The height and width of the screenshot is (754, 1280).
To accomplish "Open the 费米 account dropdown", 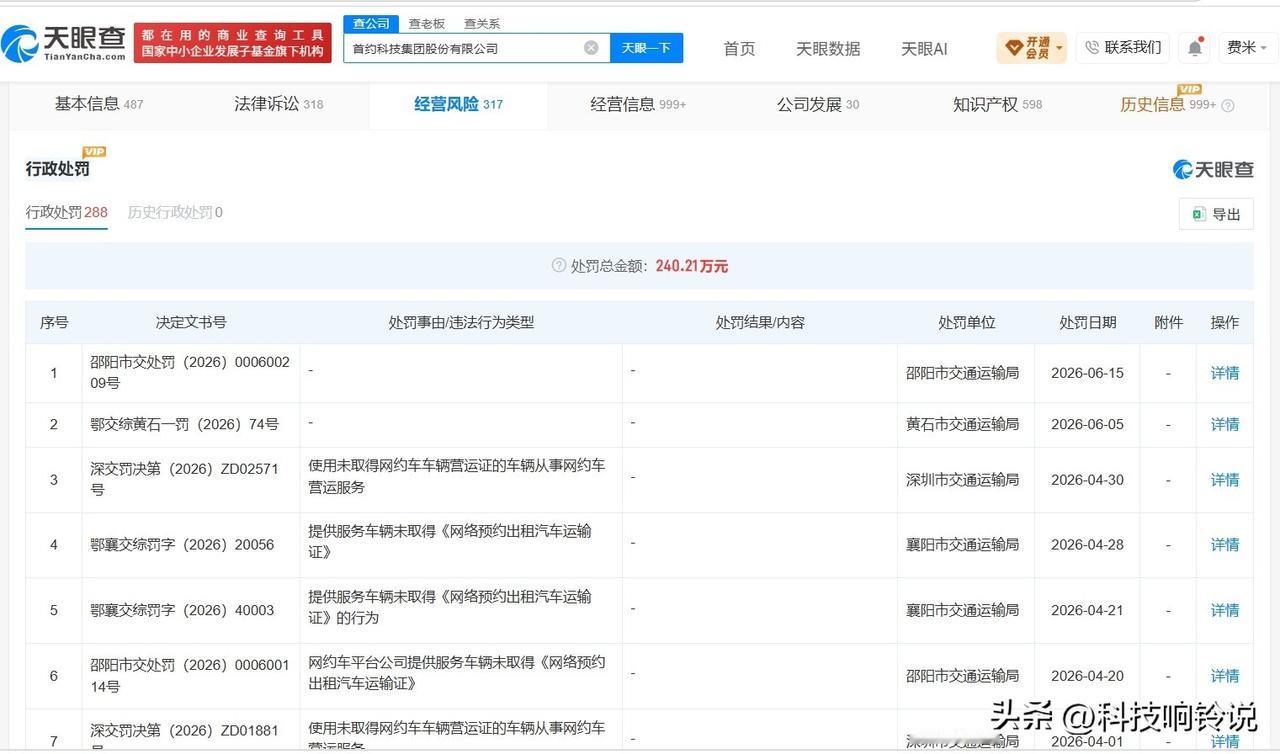I will pos(1246,47).
